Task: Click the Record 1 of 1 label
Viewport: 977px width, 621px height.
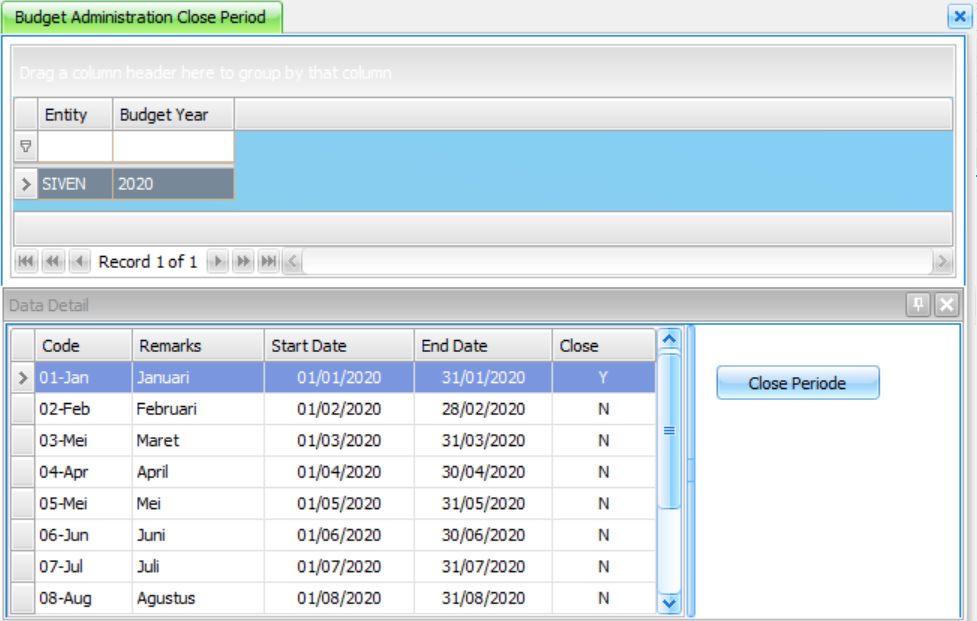Action: pyautogui.click(x=148, y=262)
